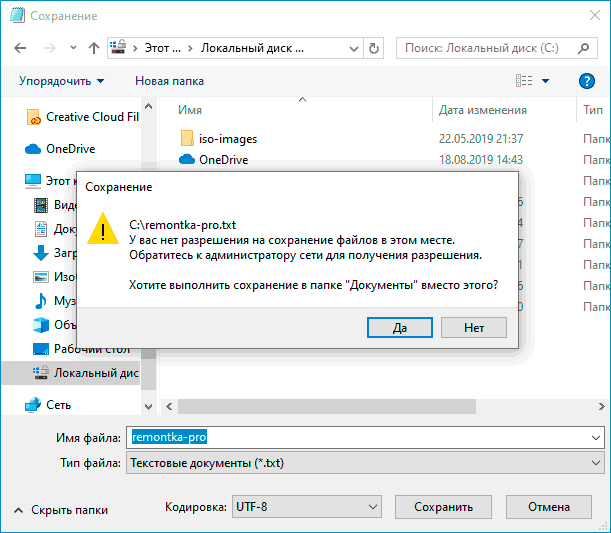Click the Этот компьютер monitor icon
The height and width of the screenshot is (533, 611).
coord(33,181)
